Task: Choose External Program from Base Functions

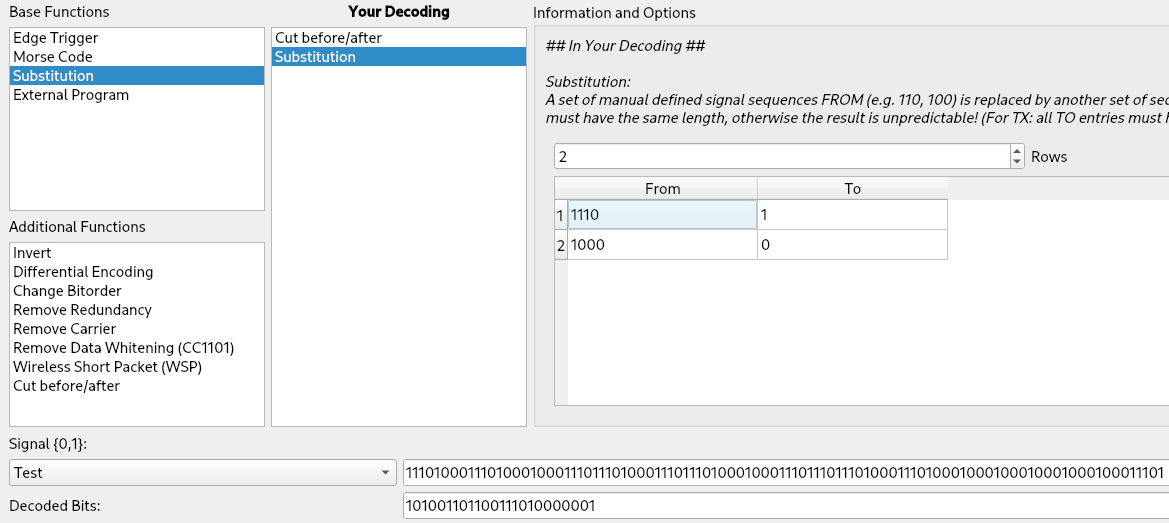Action: pyautogui.click(x=71, y=95)
